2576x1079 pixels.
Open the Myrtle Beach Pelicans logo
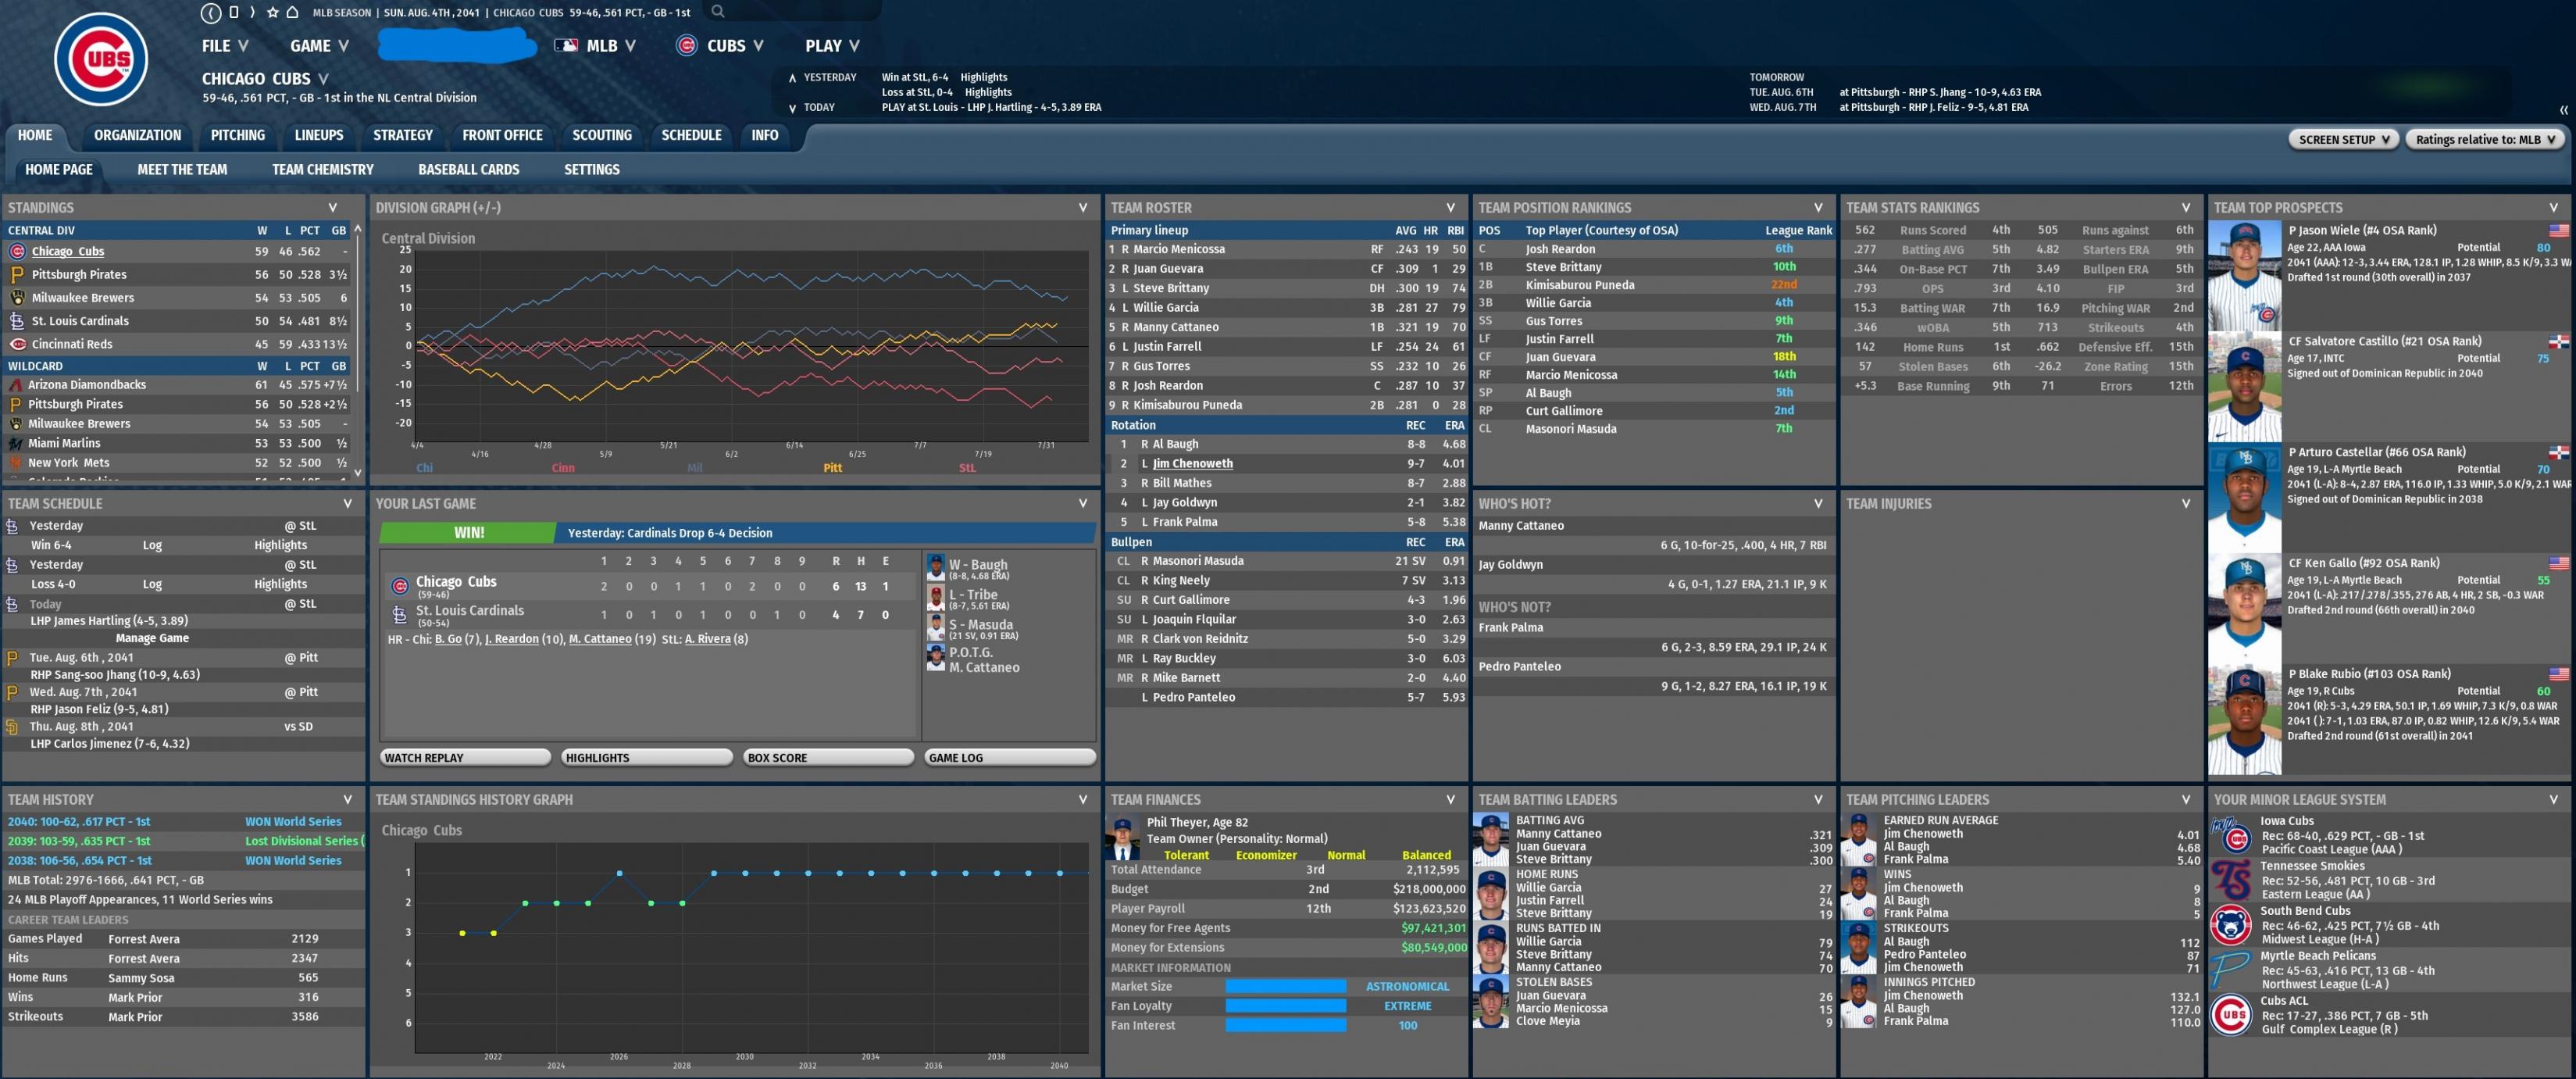2231,970
